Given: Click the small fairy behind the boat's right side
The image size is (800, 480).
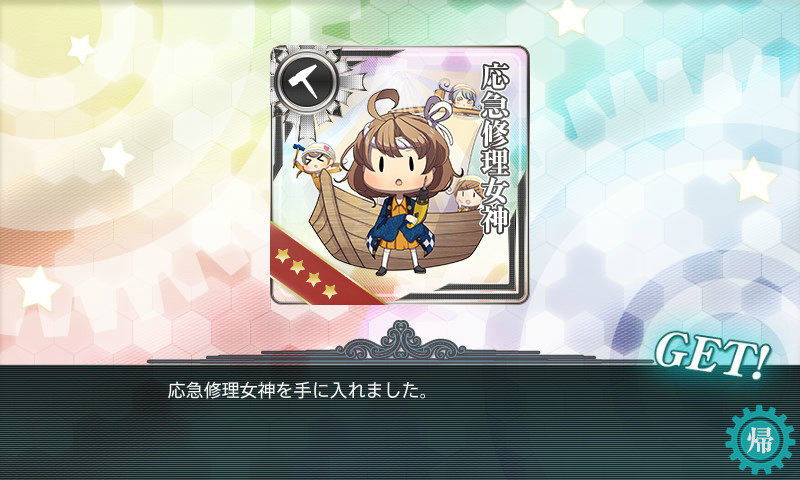Looking at the screenshot, I should (468, 194).
